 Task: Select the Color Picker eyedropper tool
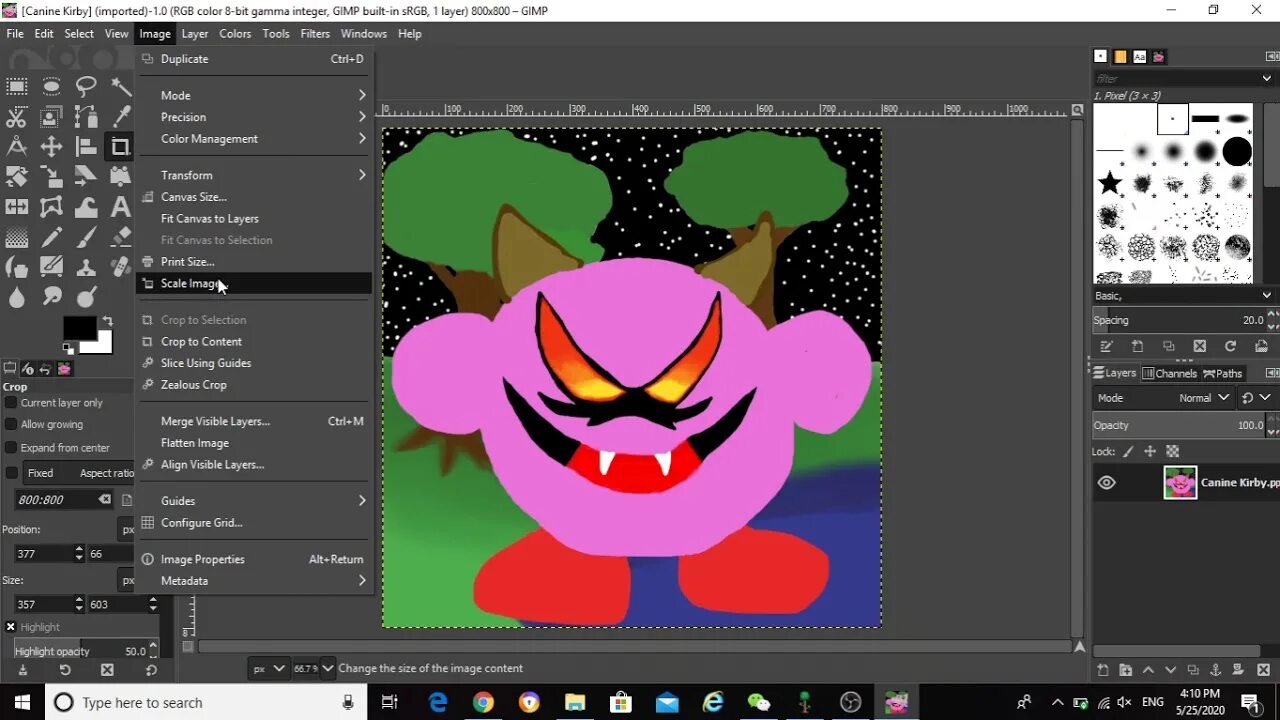point(120,117)
